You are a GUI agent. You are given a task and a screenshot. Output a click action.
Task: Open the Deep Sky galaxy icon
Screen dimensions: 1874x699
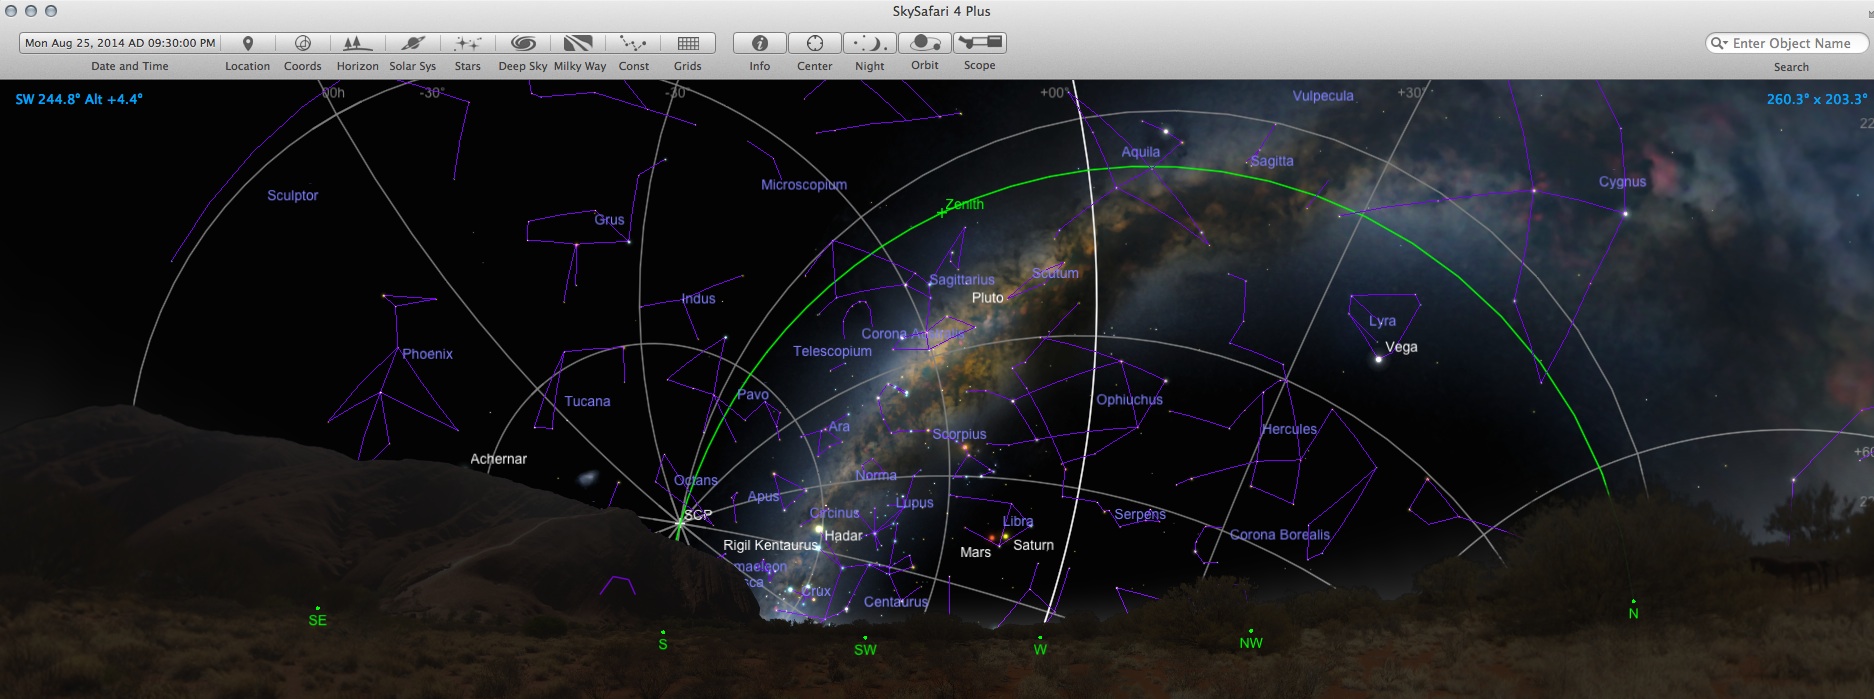523,43
